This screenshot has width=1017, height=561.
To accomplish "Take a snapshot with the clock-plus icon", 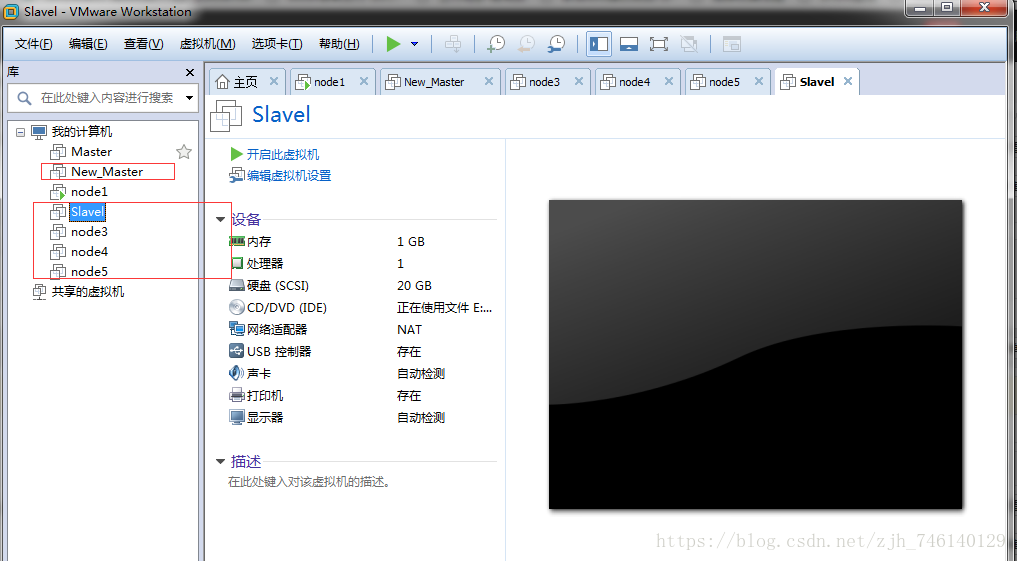I will 496,44.
